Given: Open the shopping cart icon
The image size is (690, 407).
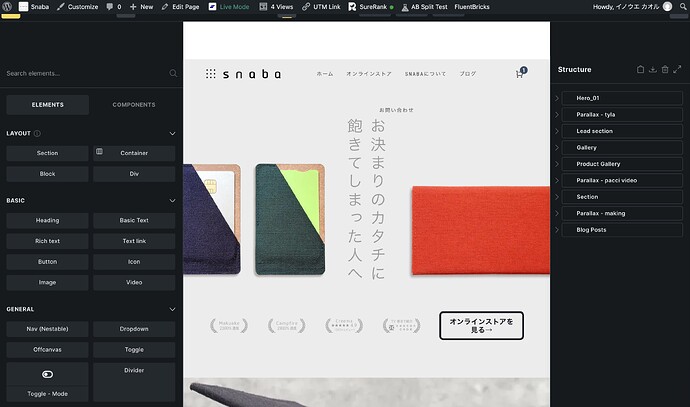Looking at the screenshot, I should click(521, 73).
